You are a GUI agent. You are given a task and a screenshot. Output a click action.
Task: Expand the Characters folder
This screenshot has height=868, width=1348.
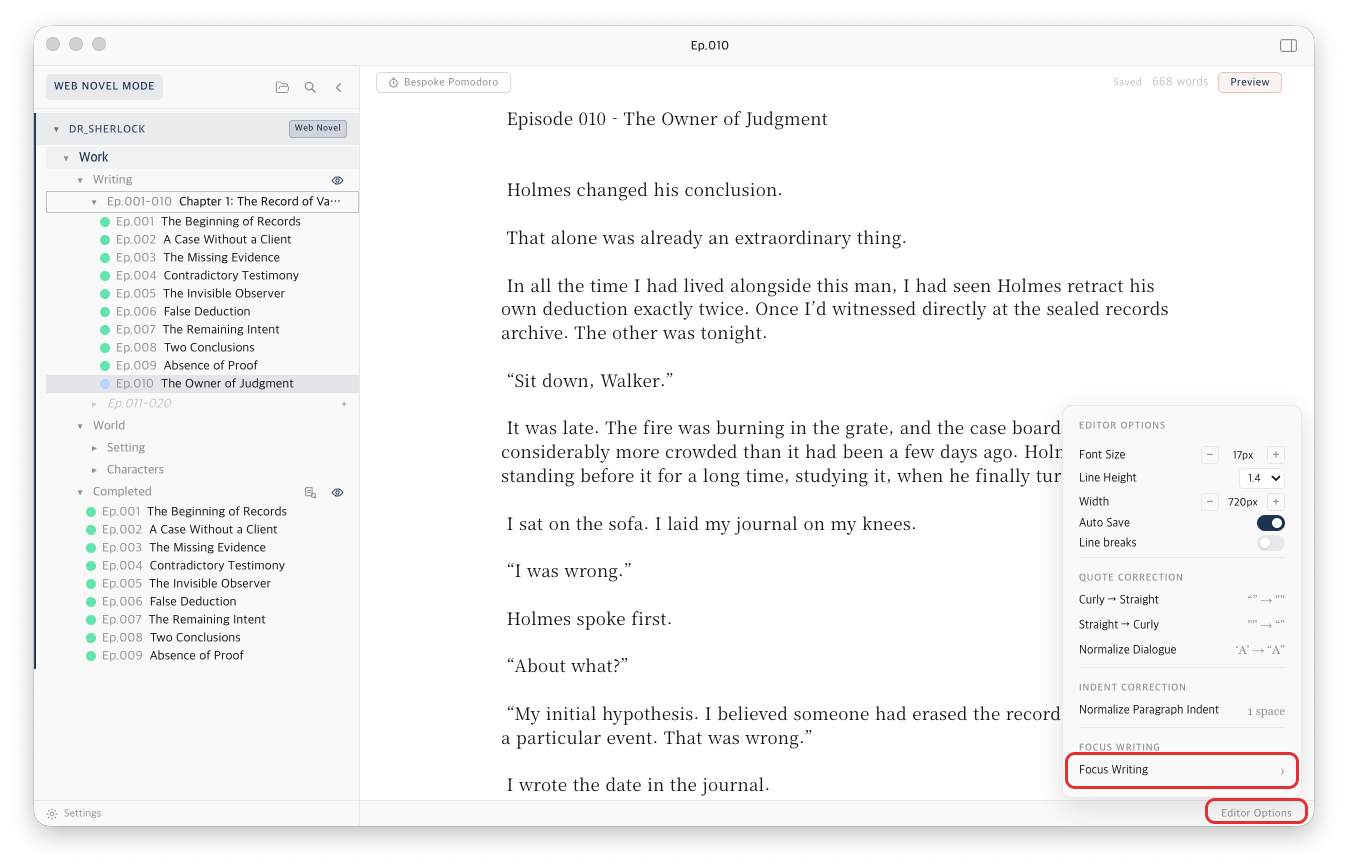point(94,470)
